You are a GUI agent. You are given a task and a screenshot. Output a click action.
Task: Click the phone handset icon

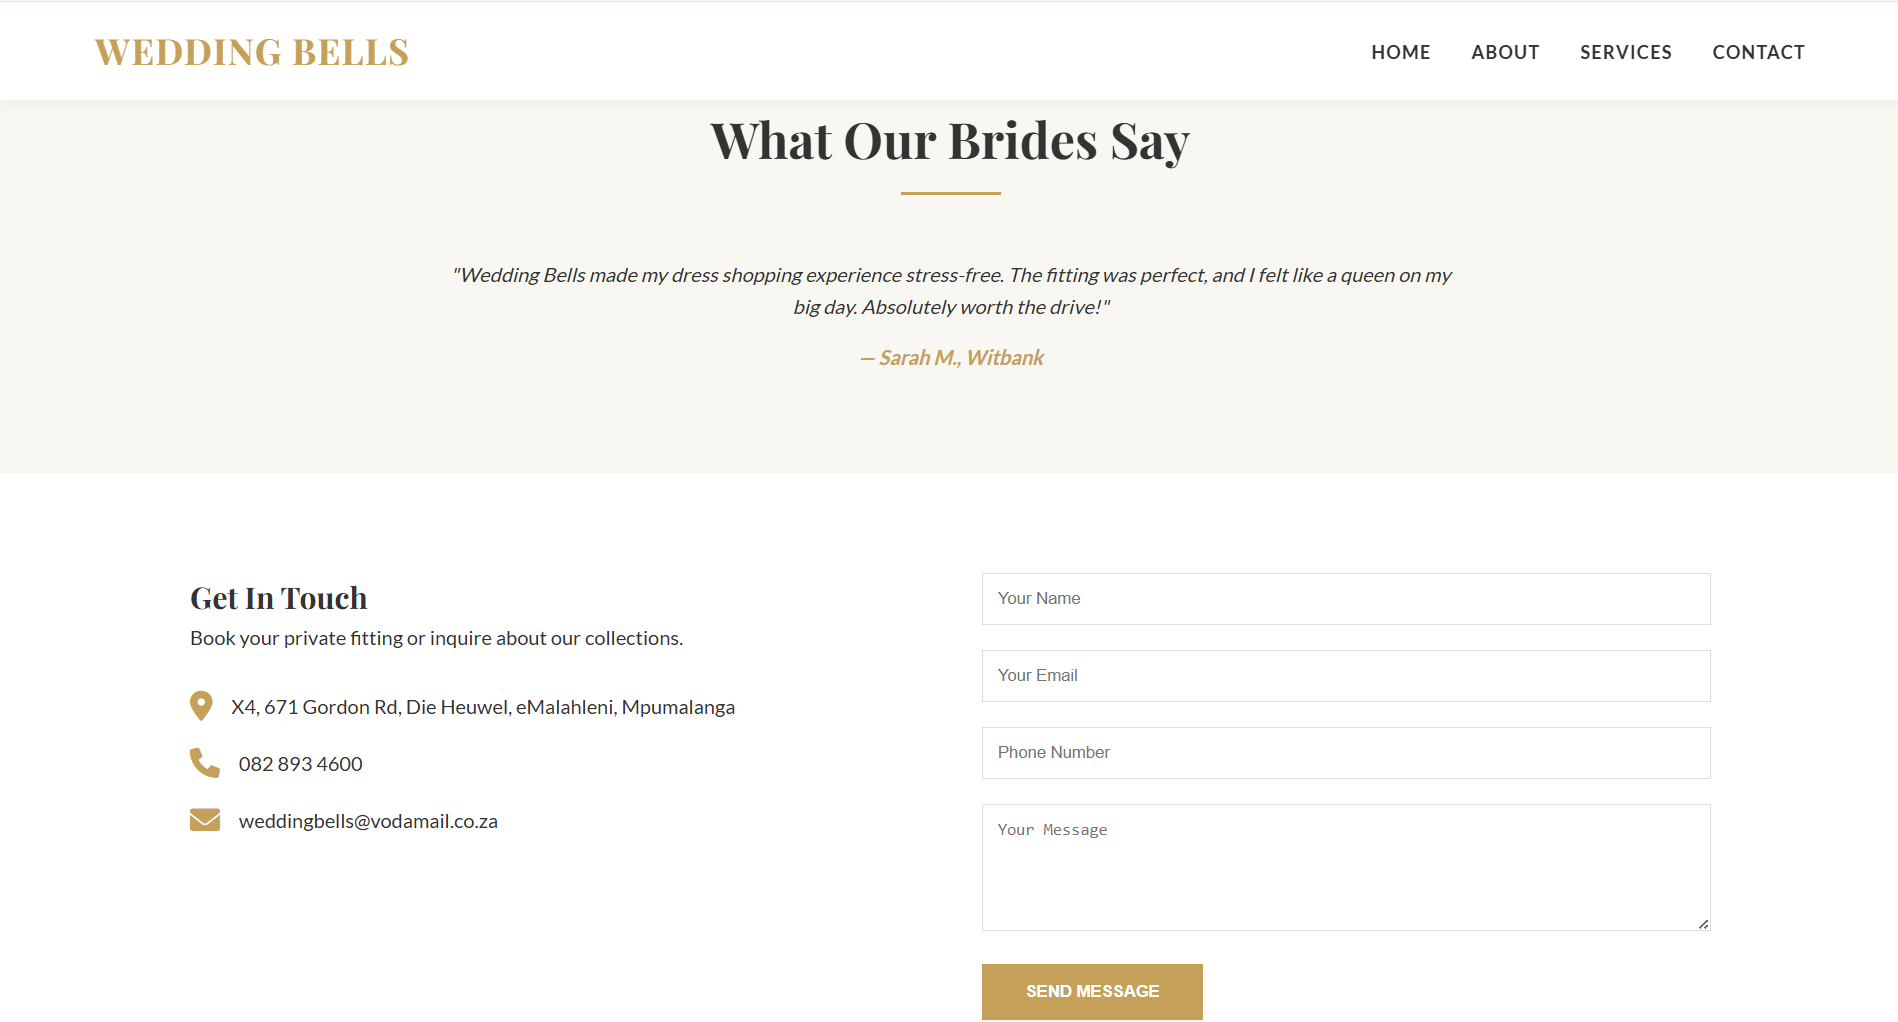point(205,763)
